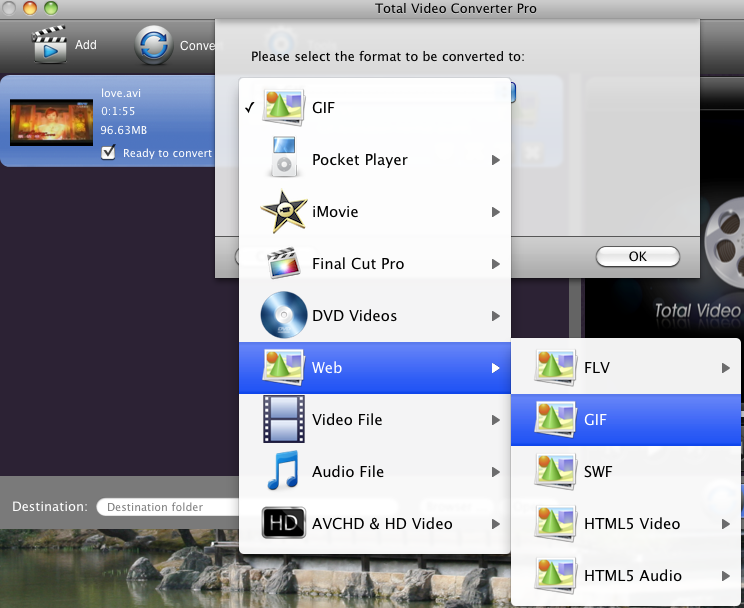Expand DVD Videos submenu arrow
Image resolution: width=744 pixels, height=608 pixels.
[496, 316]
